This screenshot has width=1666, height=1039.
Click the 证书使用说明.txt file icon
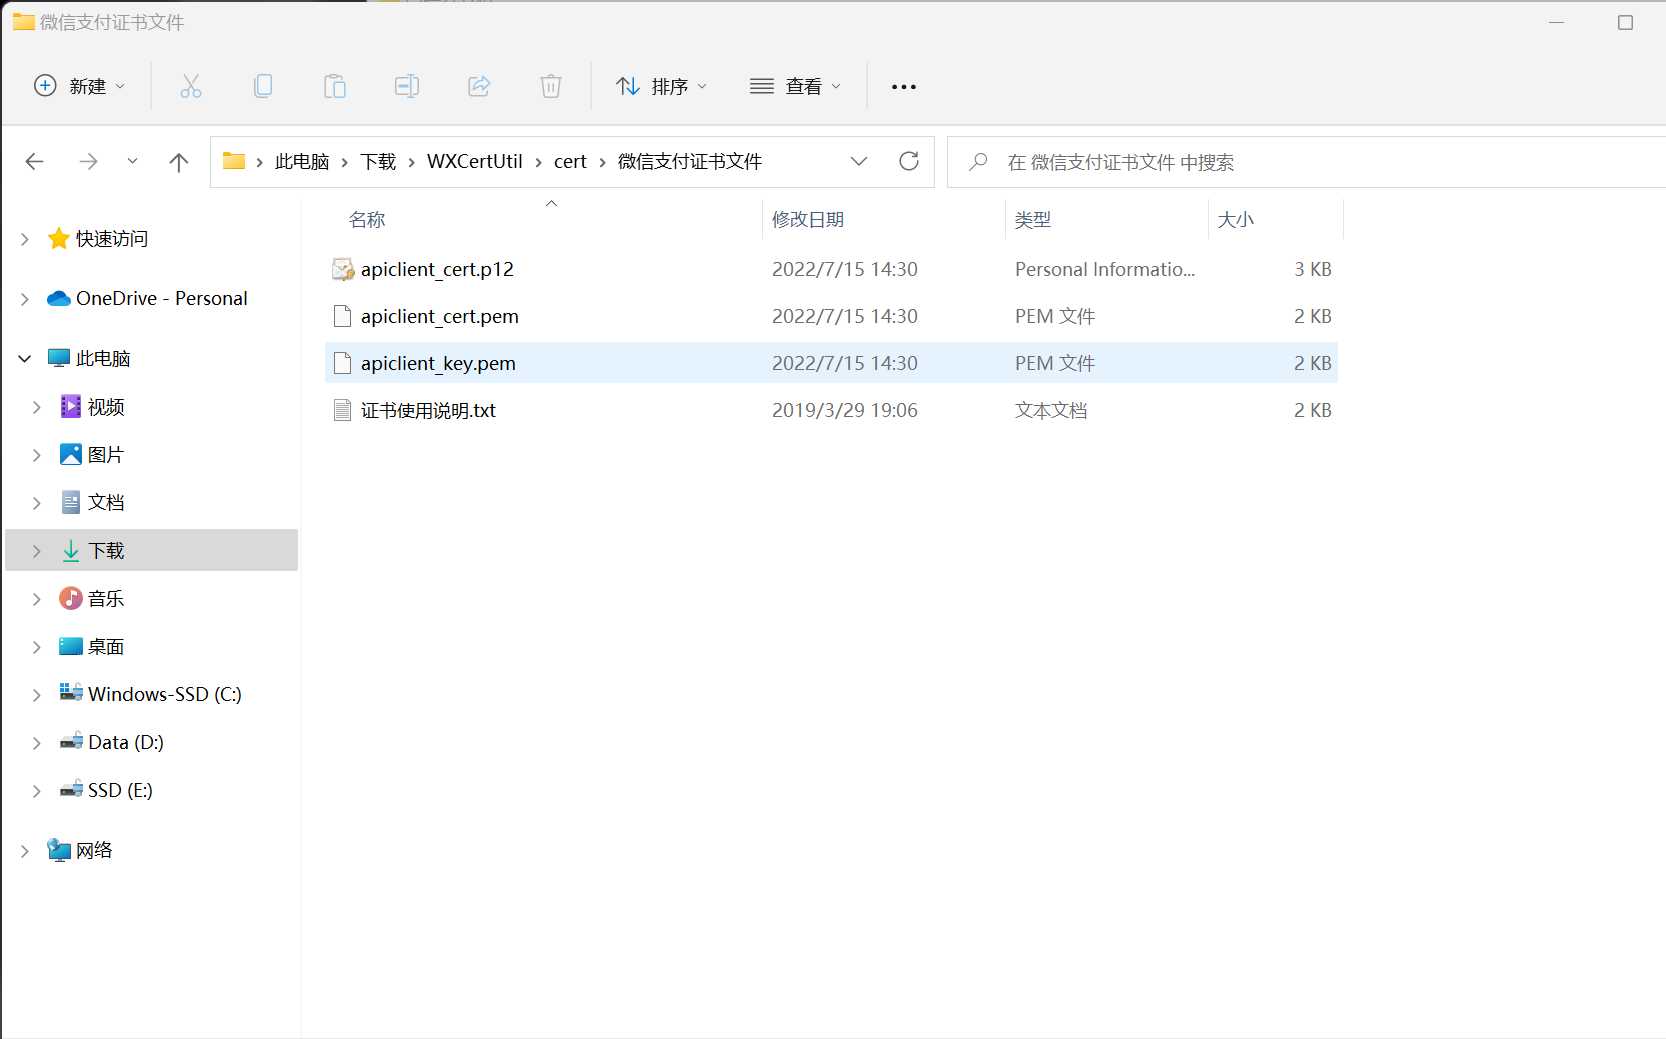tap(342, 410)
